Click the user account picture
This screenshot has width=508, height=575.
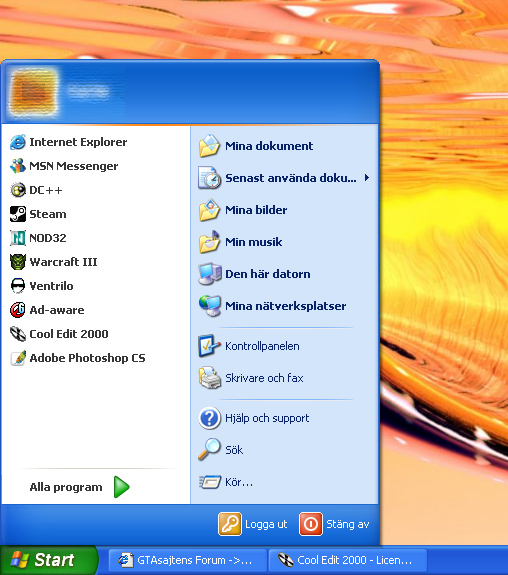34,92
